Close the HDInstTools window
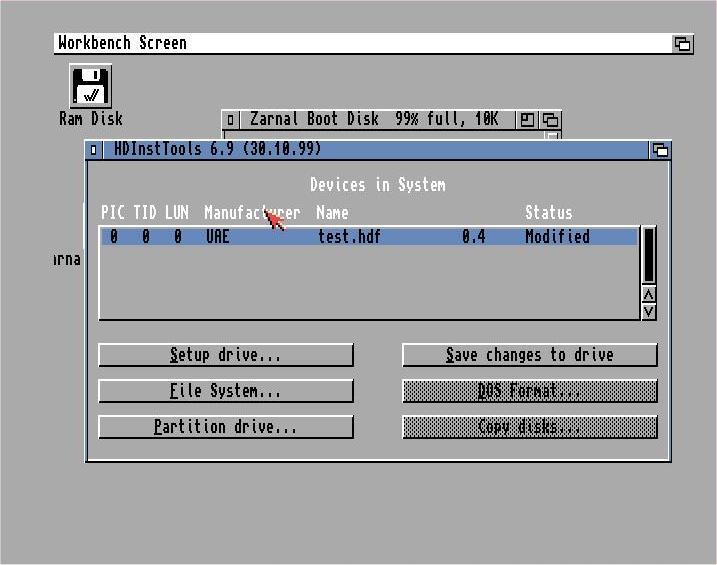This screenshot has height=565, width=717. 94,150
